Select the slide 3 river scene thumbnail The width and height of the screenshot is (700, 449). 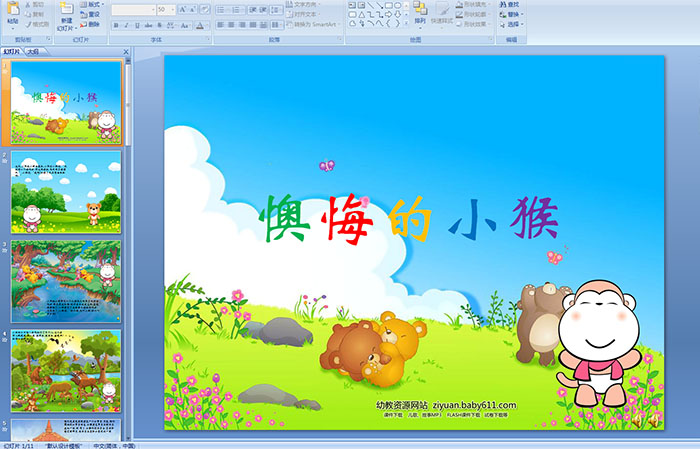coord(66,281)
